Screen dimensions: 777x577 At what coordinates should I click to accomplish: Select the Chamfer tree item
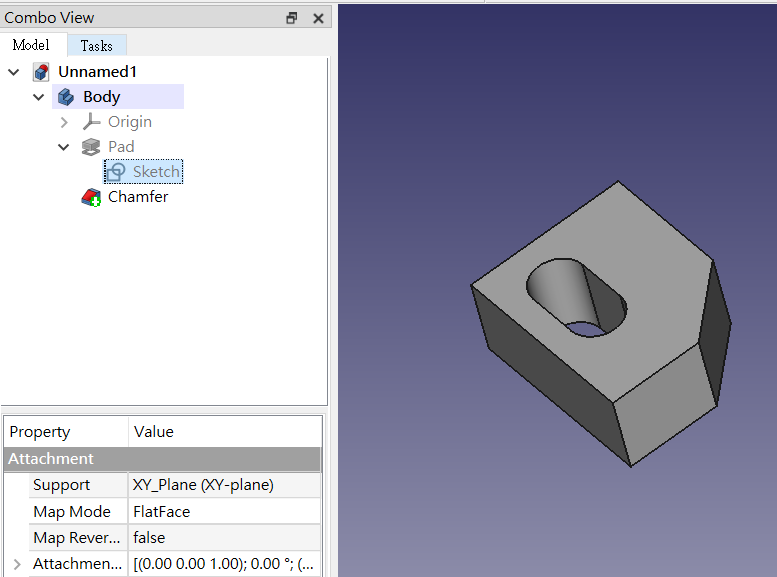[138, 197]
